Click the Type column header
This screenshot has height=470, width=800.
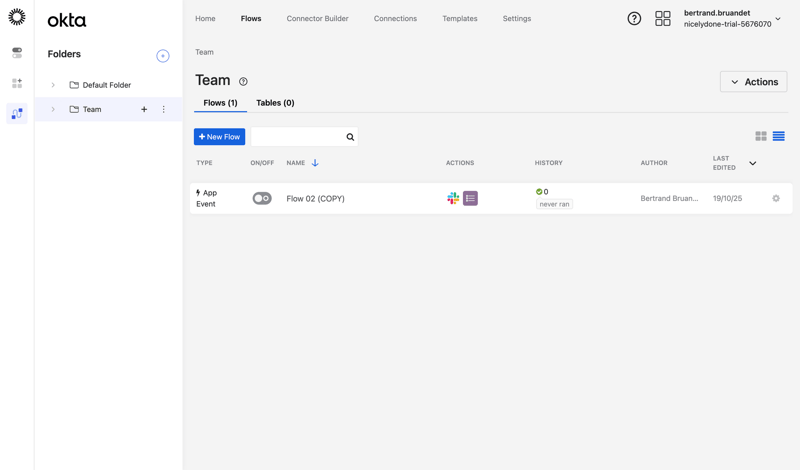204,163
